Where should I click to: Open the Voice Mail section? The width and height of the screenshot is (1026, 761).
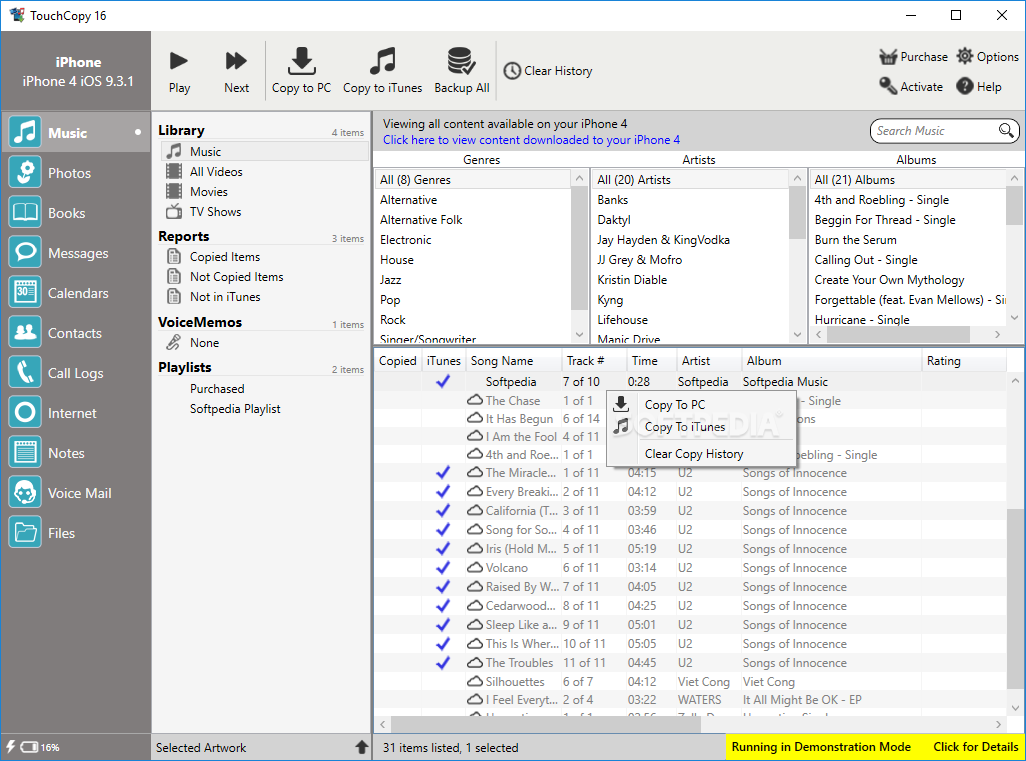click(x=75, y=493)
